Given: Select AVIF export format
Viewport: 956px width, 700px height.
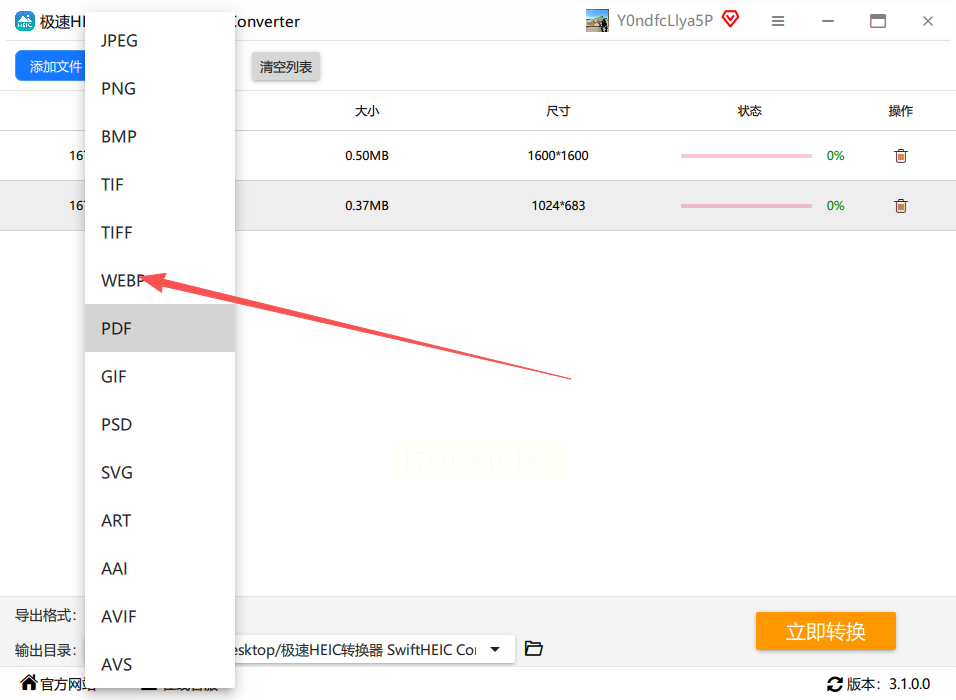Looking at the screenshot, I should click(160, 616).
